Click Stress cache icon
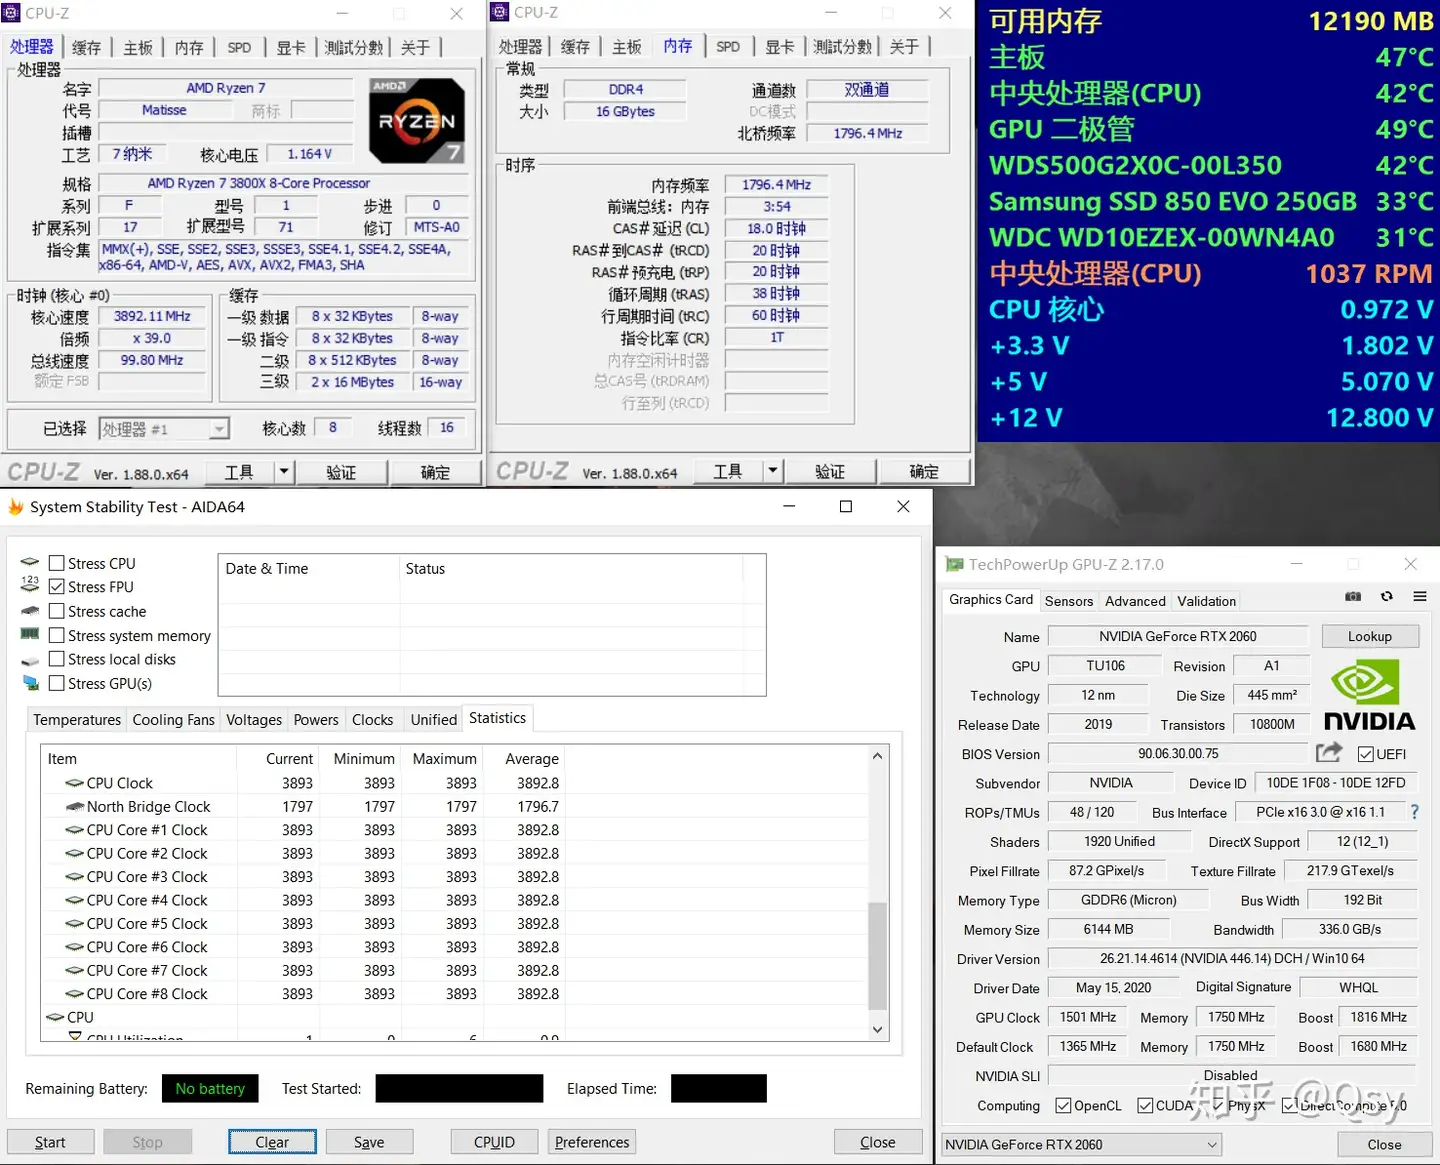Image resolution: width=1440 pixels, height=1165 pixels. tap(30, 610)
